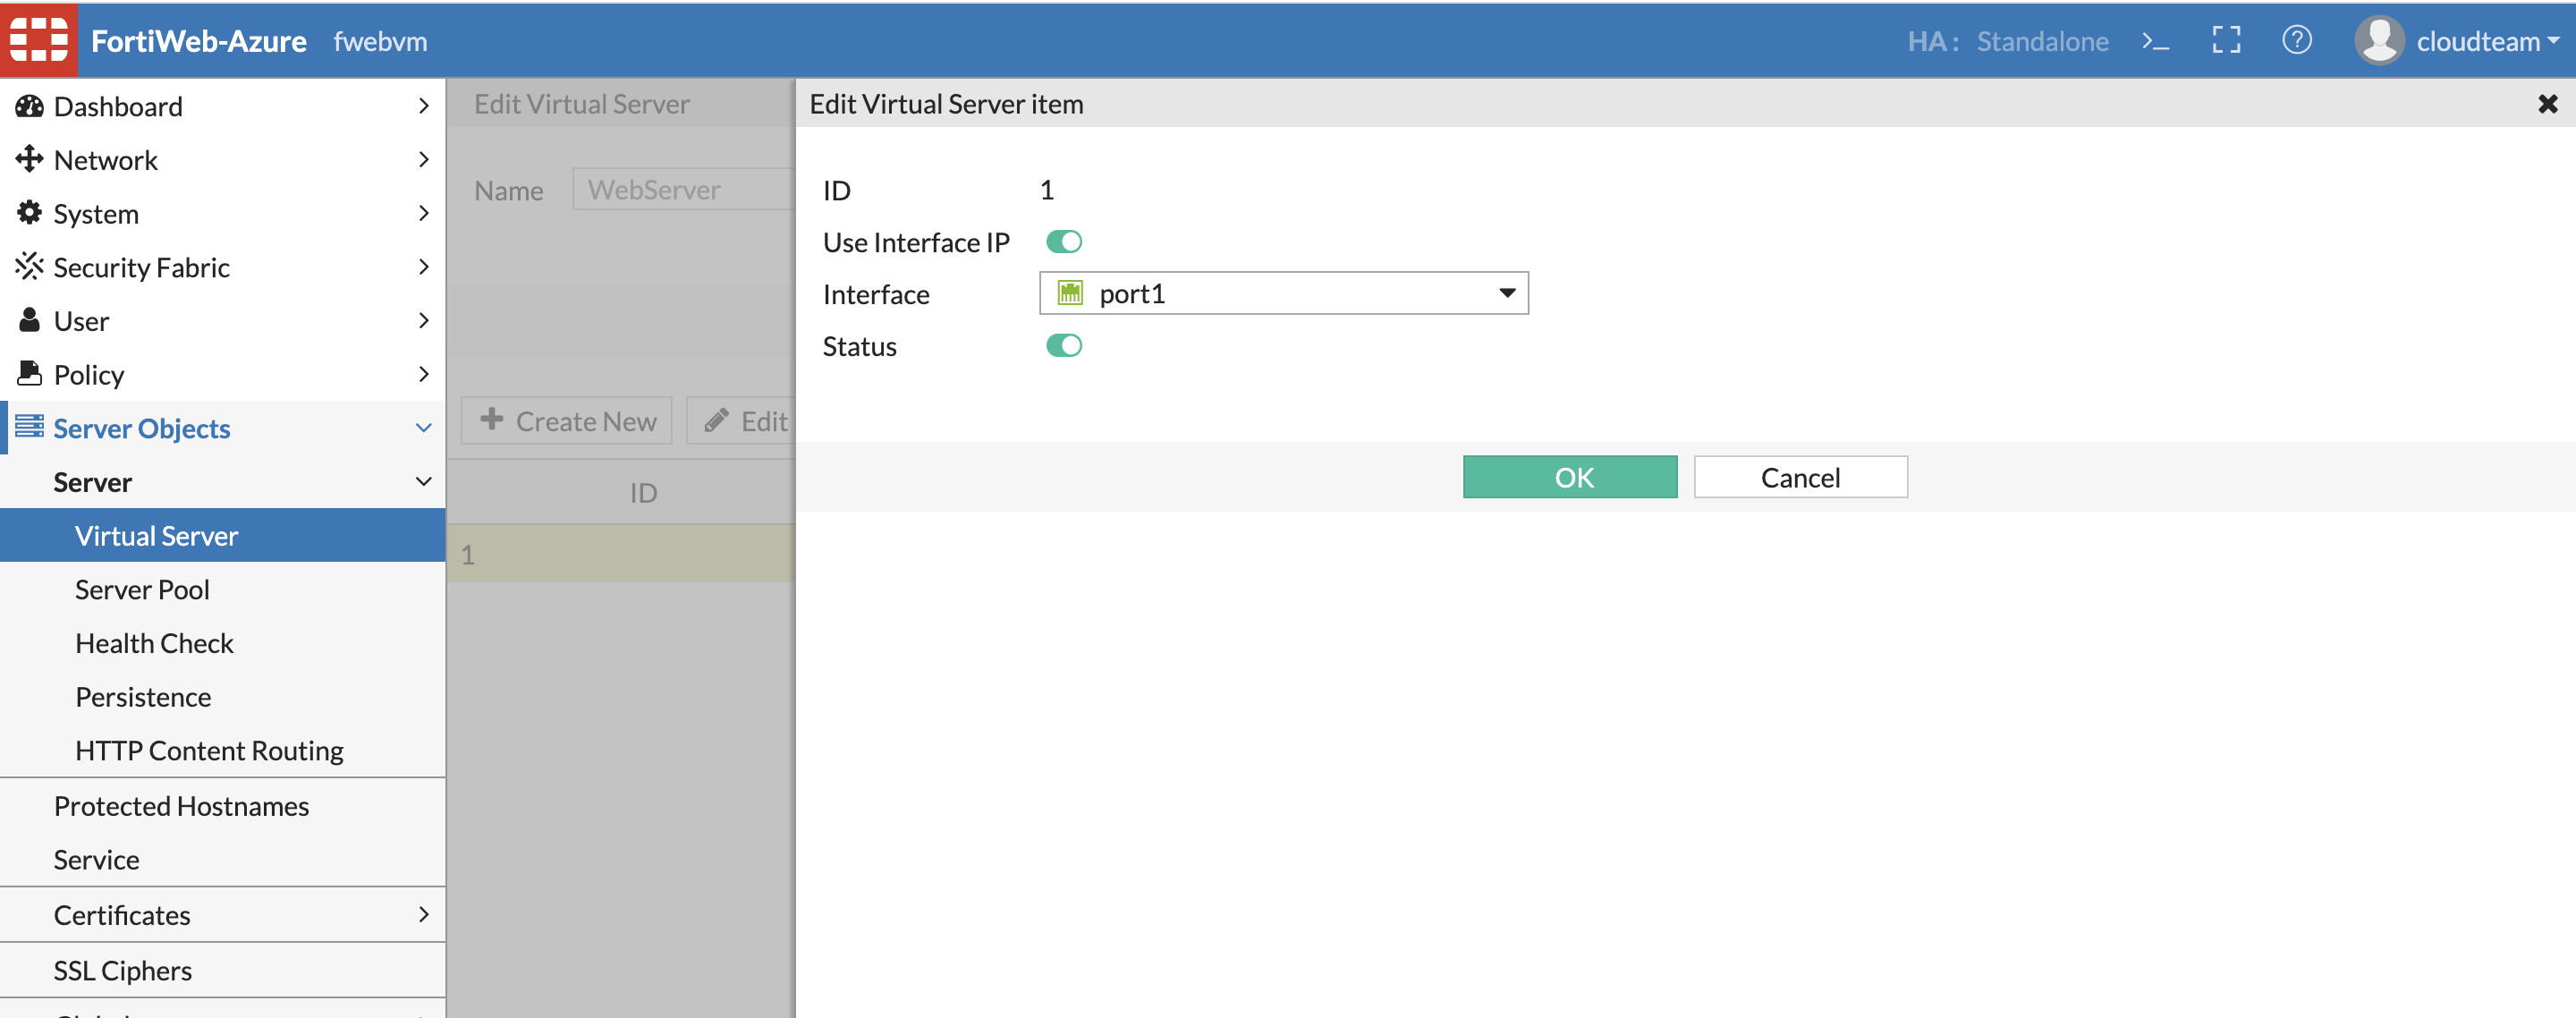The height and width of the screenshot is (1018, 2576).
Task: Expand the Policy menu chevron
Action: click(423, 374)
